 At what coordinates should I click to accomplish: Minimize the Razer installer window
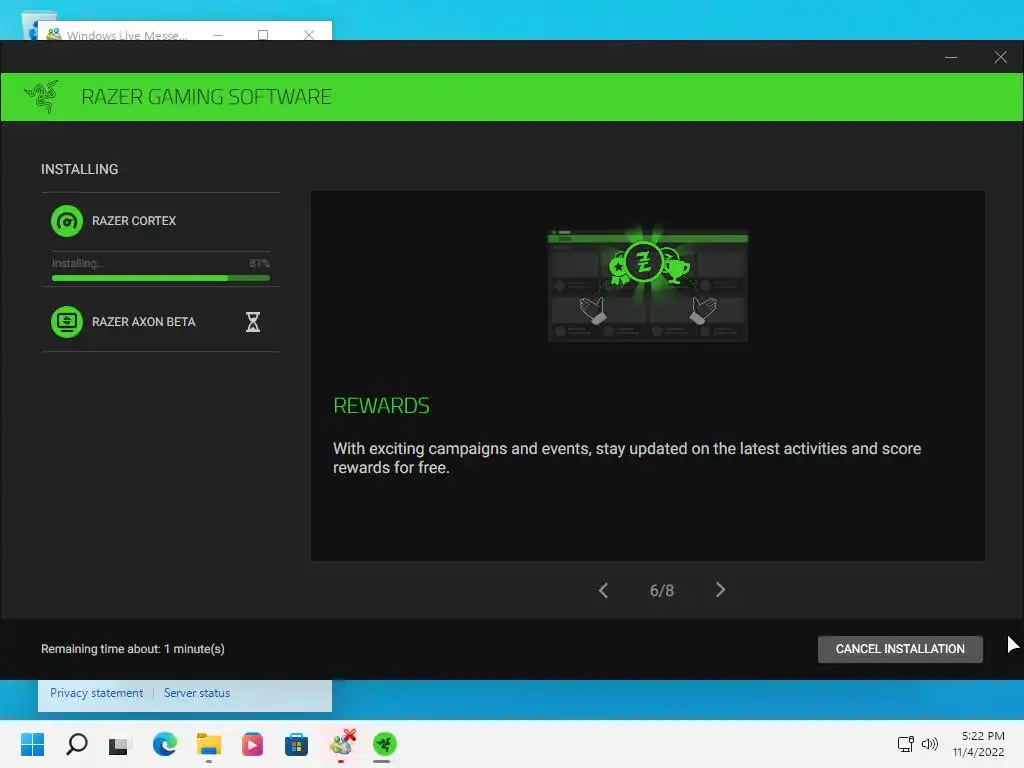tap(951, 57)
